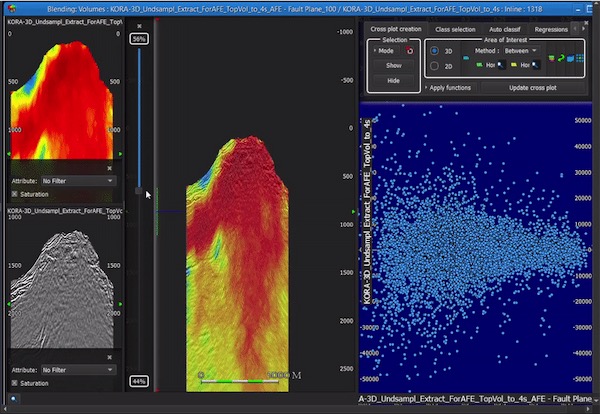Click the blended fault plane image
This screenshot has height=414, width=600.
point(237,264)
